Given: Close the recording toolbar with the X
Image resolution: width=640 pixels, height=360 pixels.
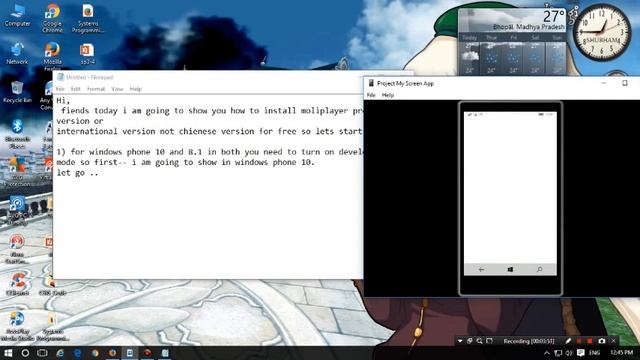Looking at the screenshot, I should coord(613,341).
